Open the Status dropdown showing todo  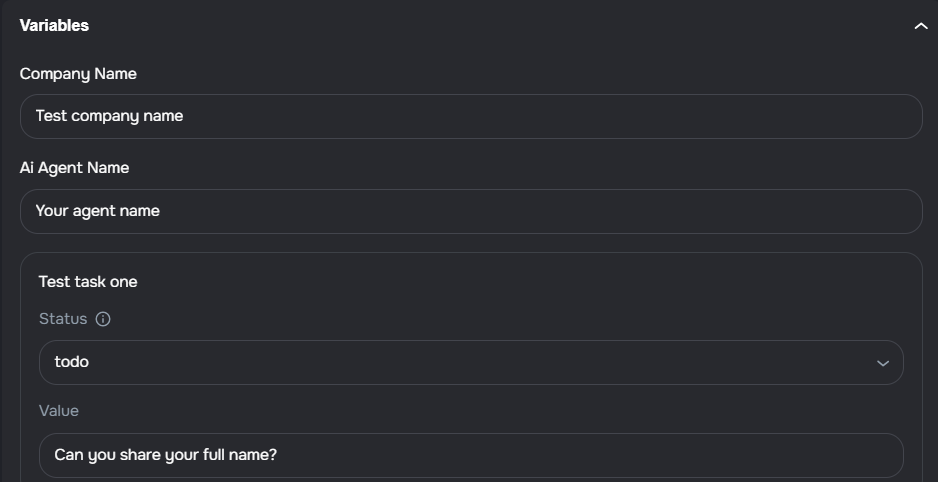(470, 362)
